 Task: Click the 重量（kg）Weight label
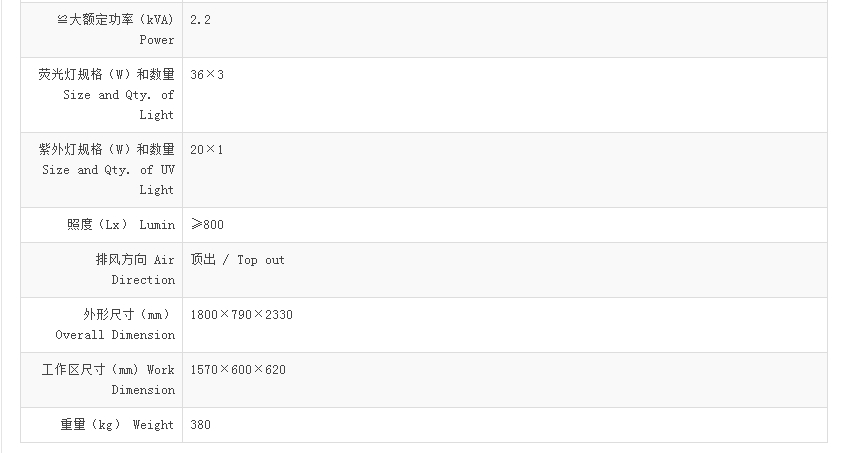point(117,425)
